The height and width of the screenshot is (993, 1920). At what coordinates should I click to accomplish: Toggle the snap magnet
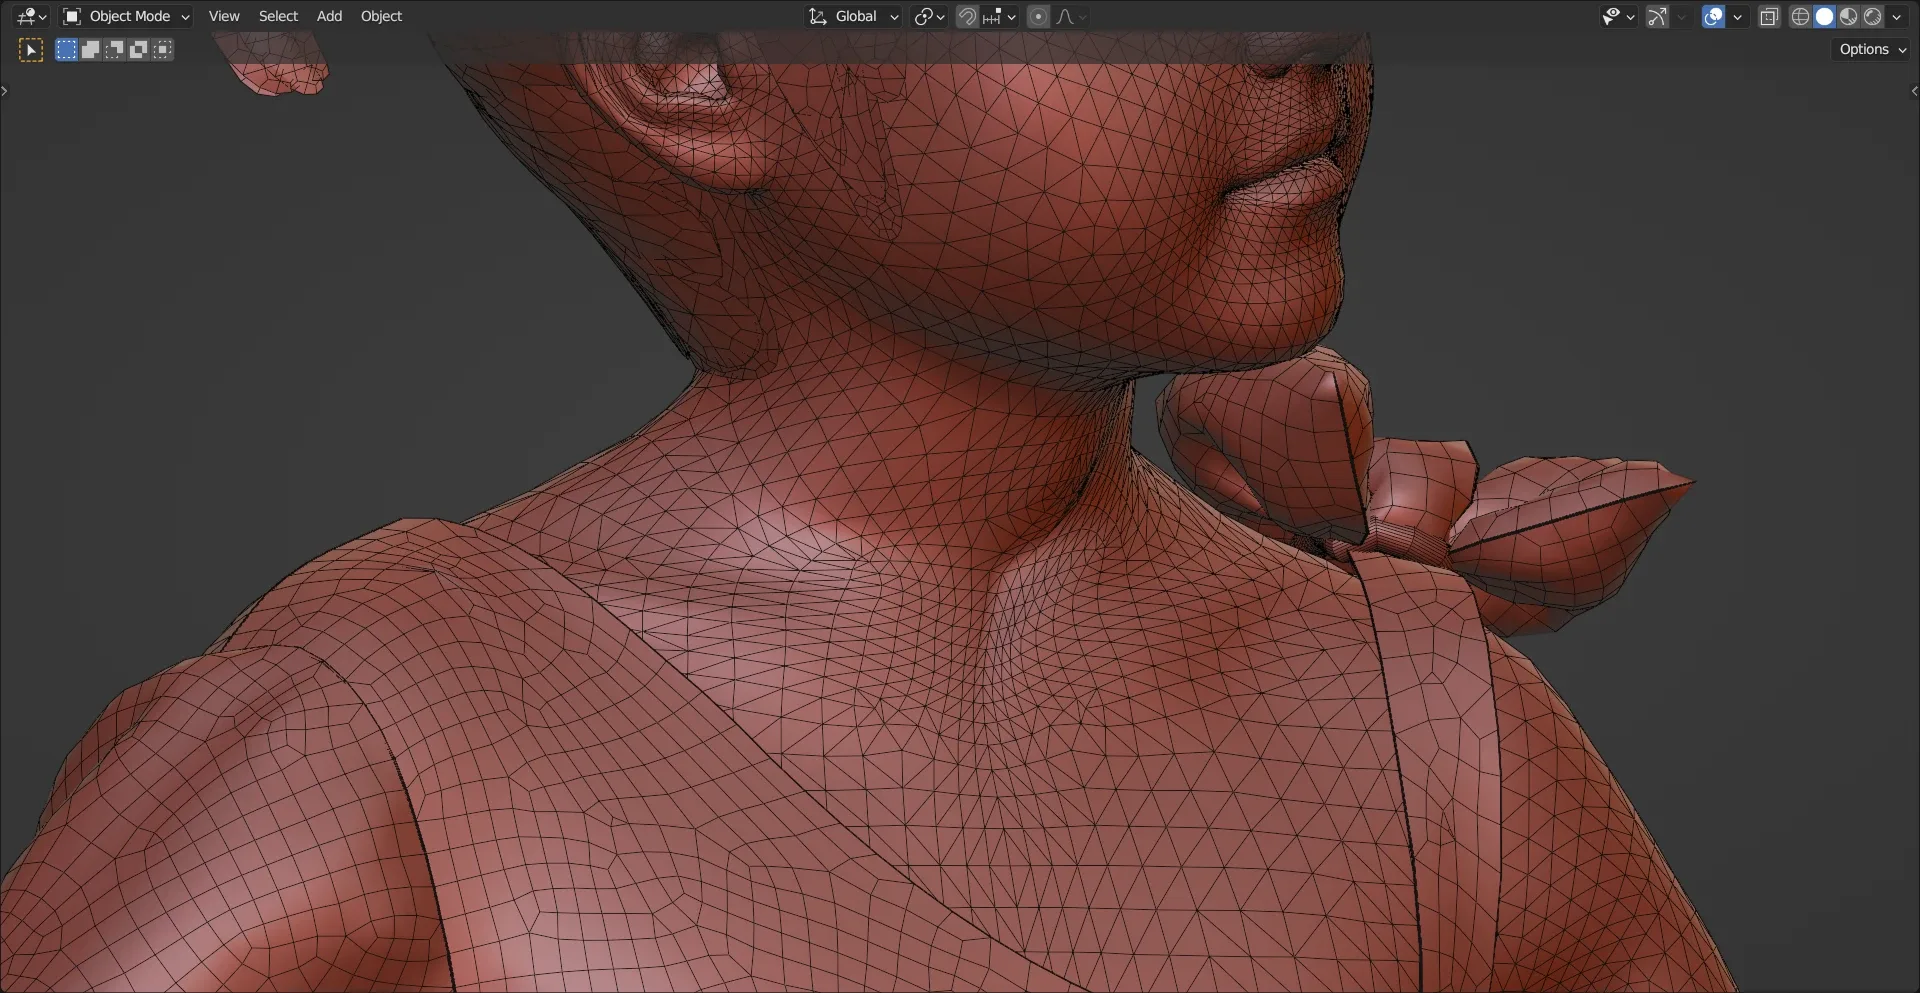[x=967, y=16]
